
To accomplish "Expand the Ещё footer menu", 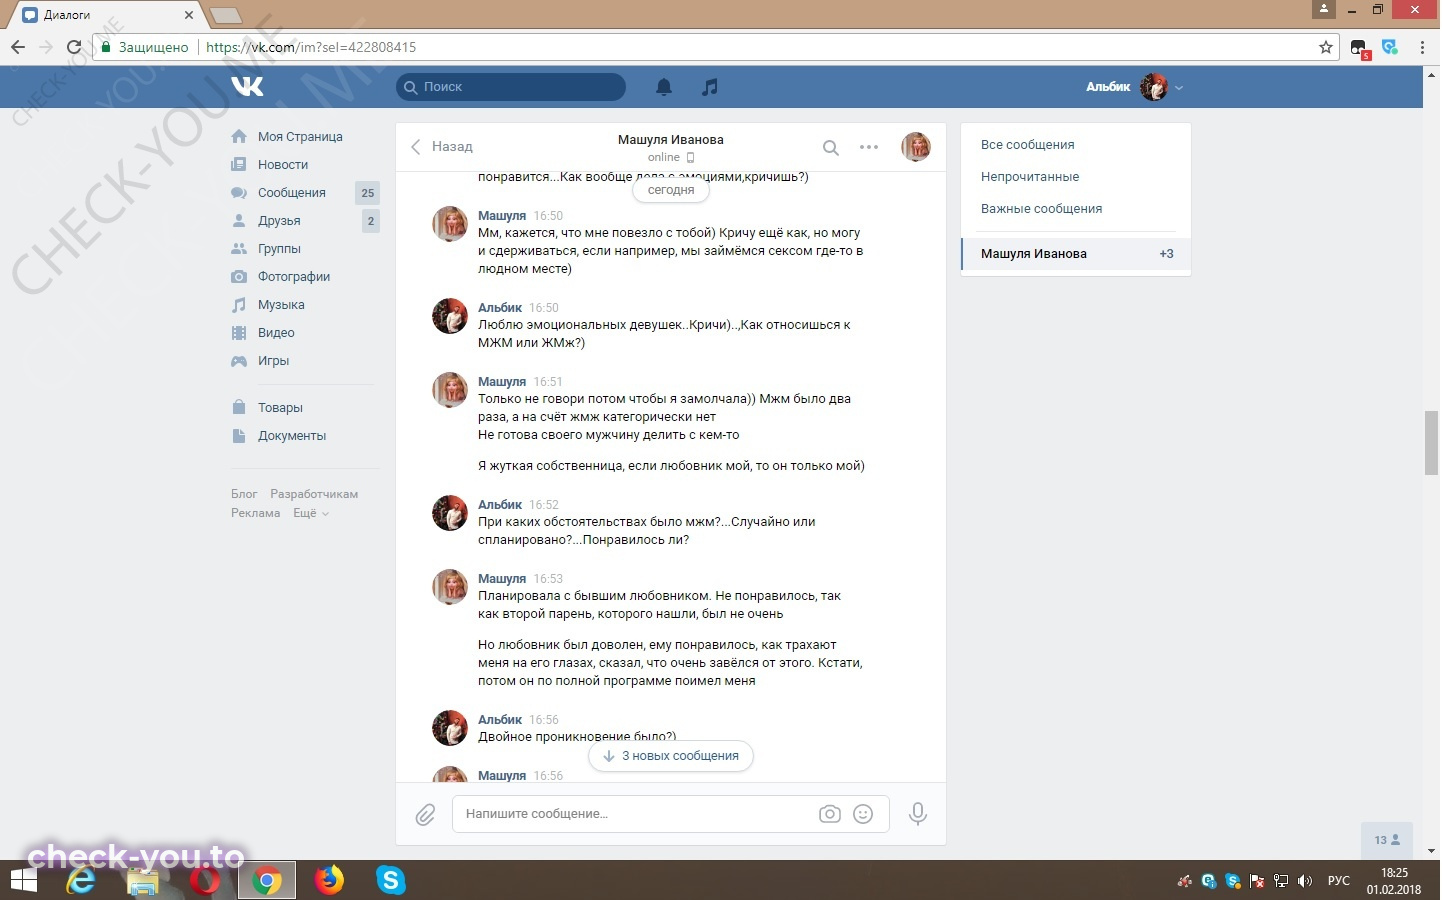I will (x=310, y=513).
